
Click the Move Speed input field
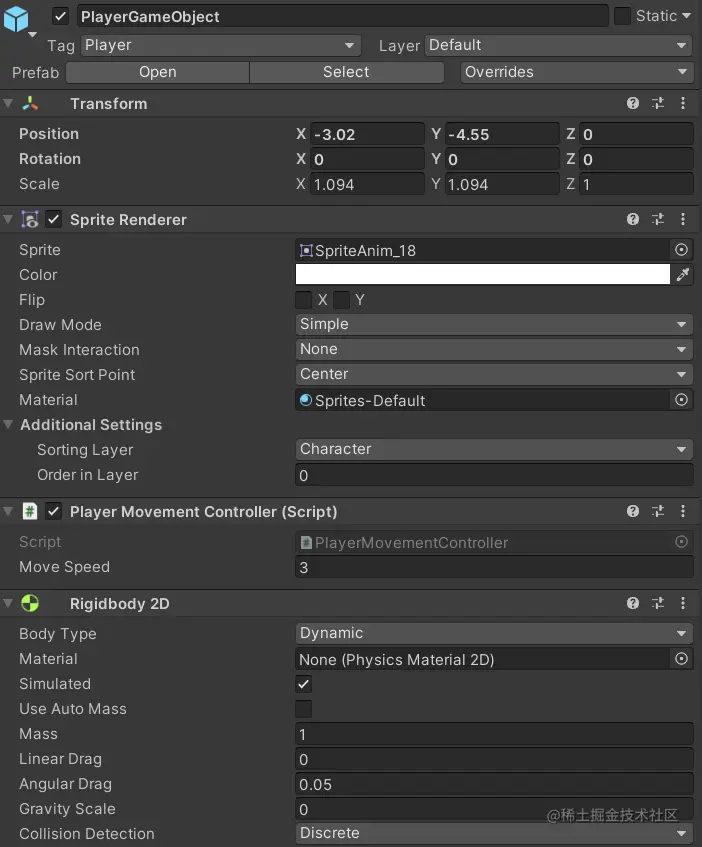pos(494,567)
